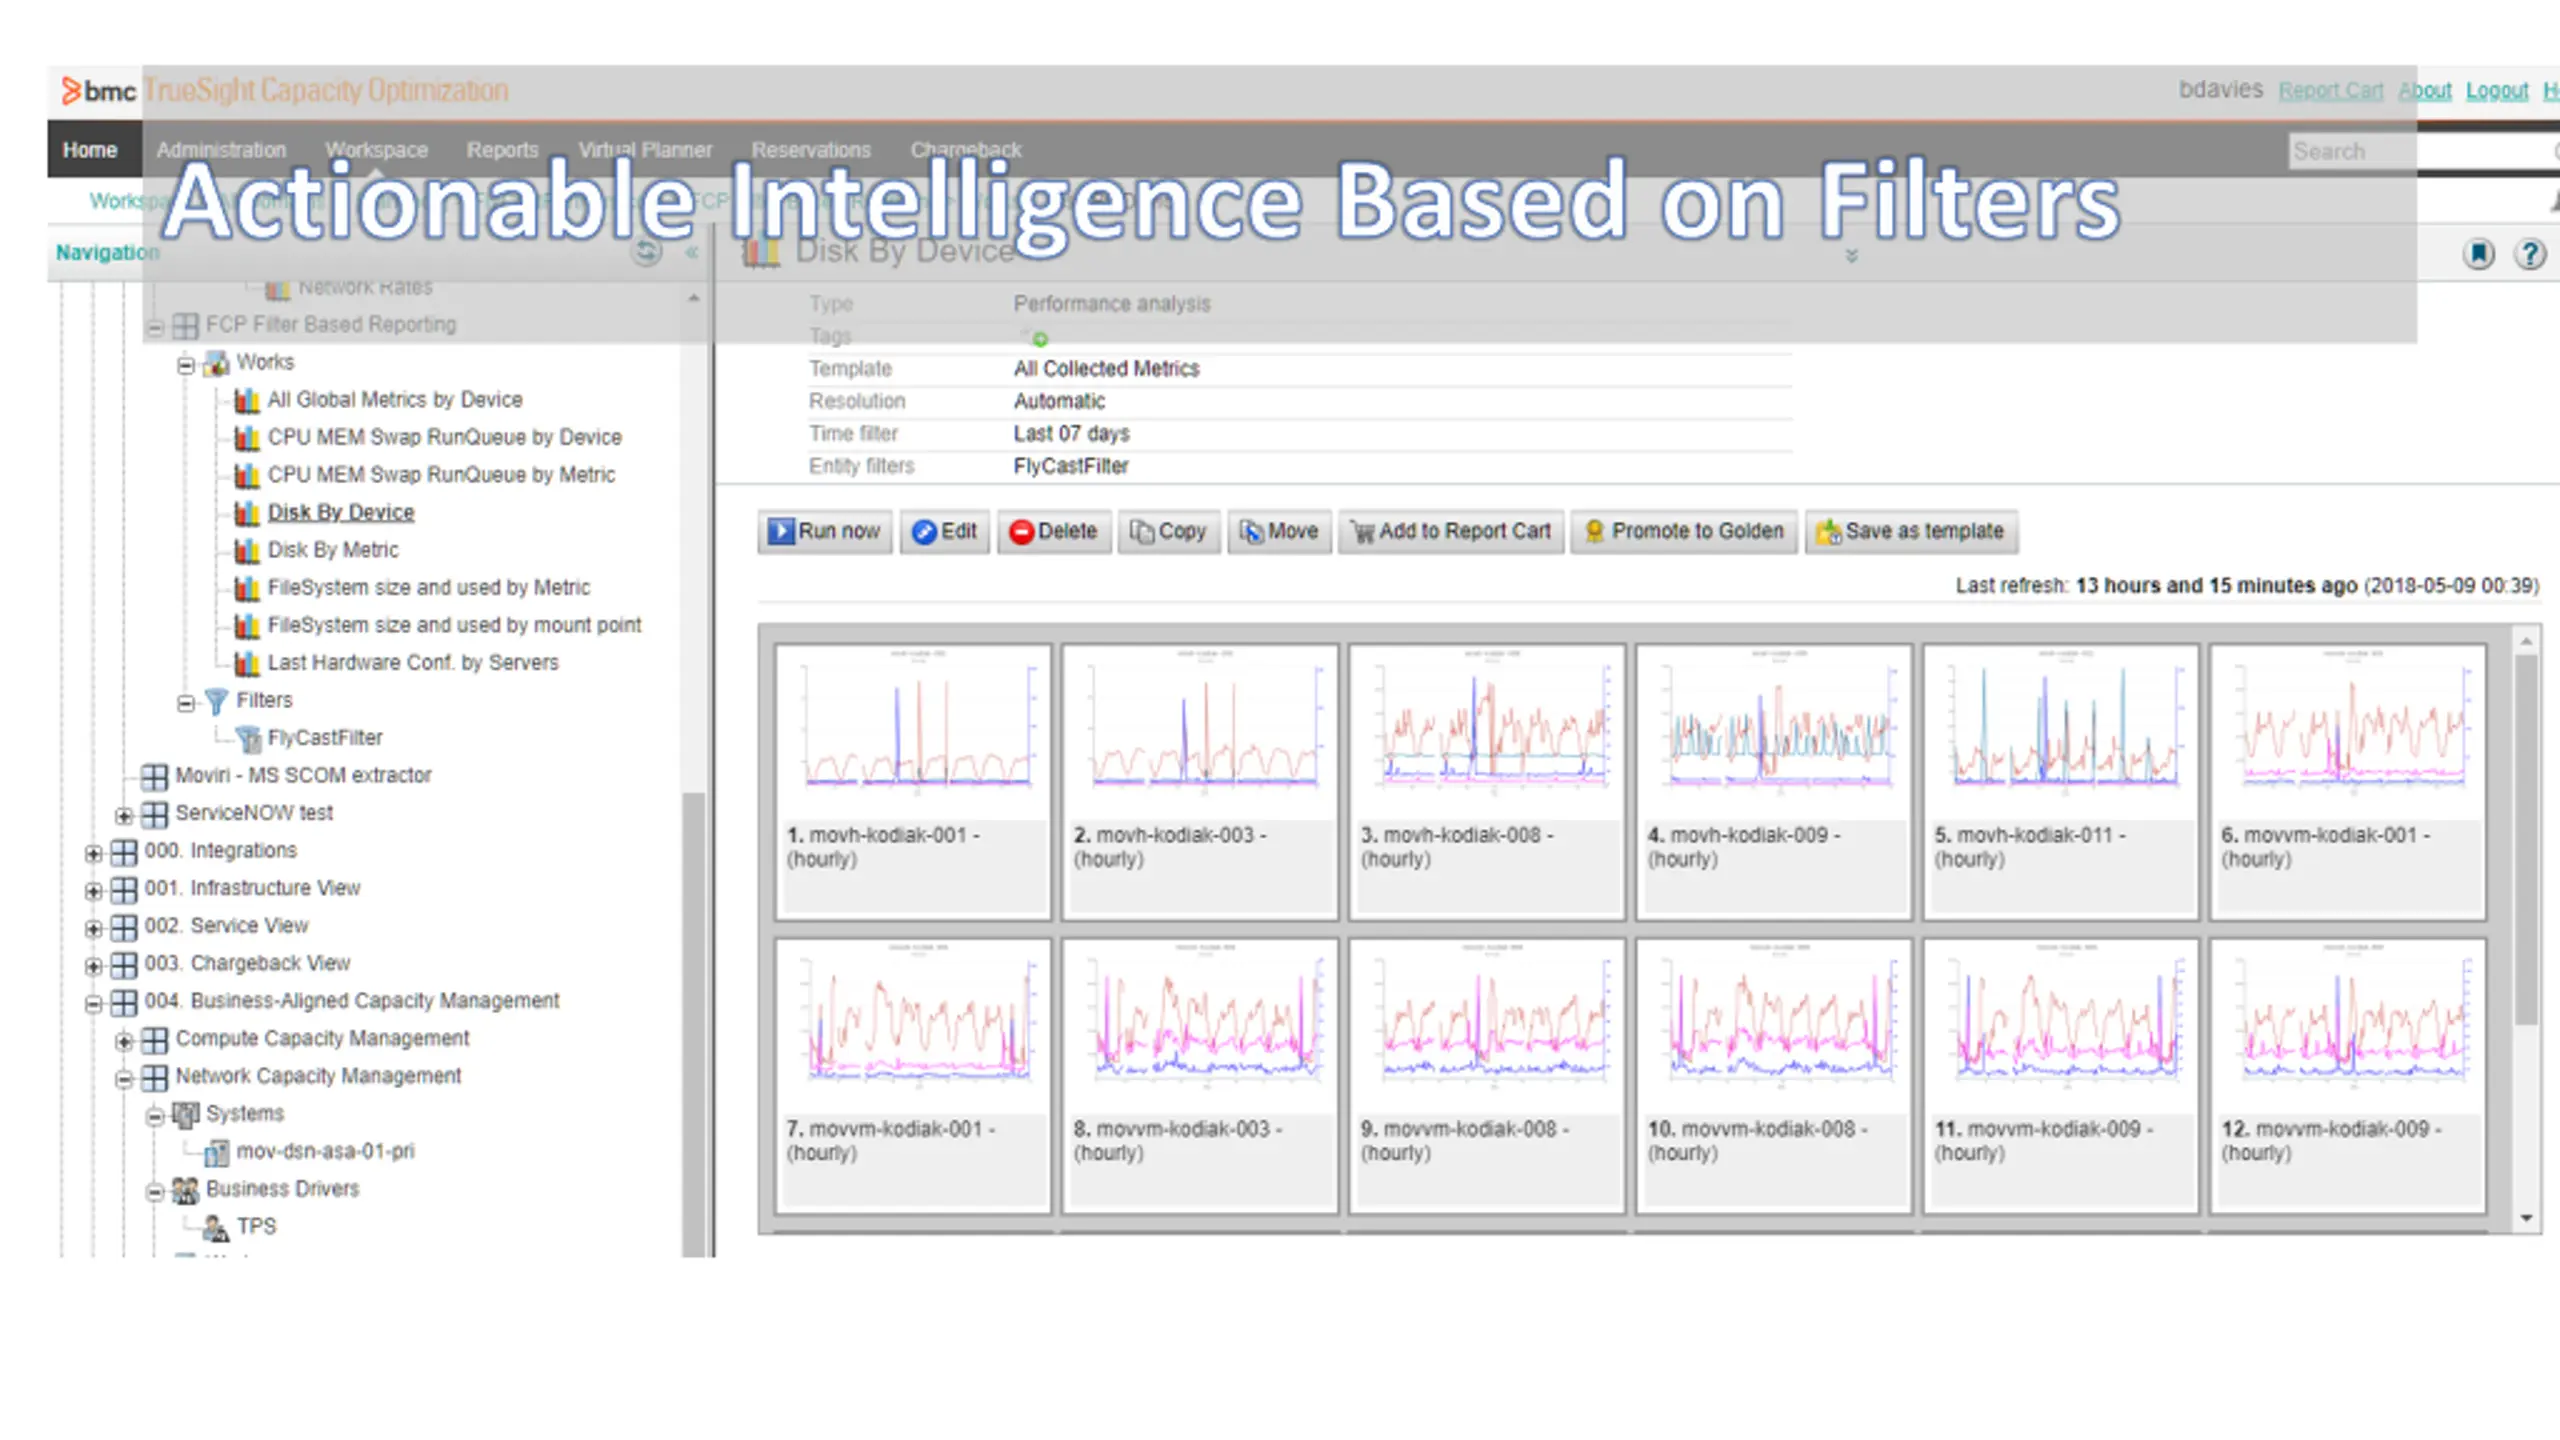Select mov-dsn-asa-01-pri system
The image size is (2560, 1440).
[x=325, y=1152]
